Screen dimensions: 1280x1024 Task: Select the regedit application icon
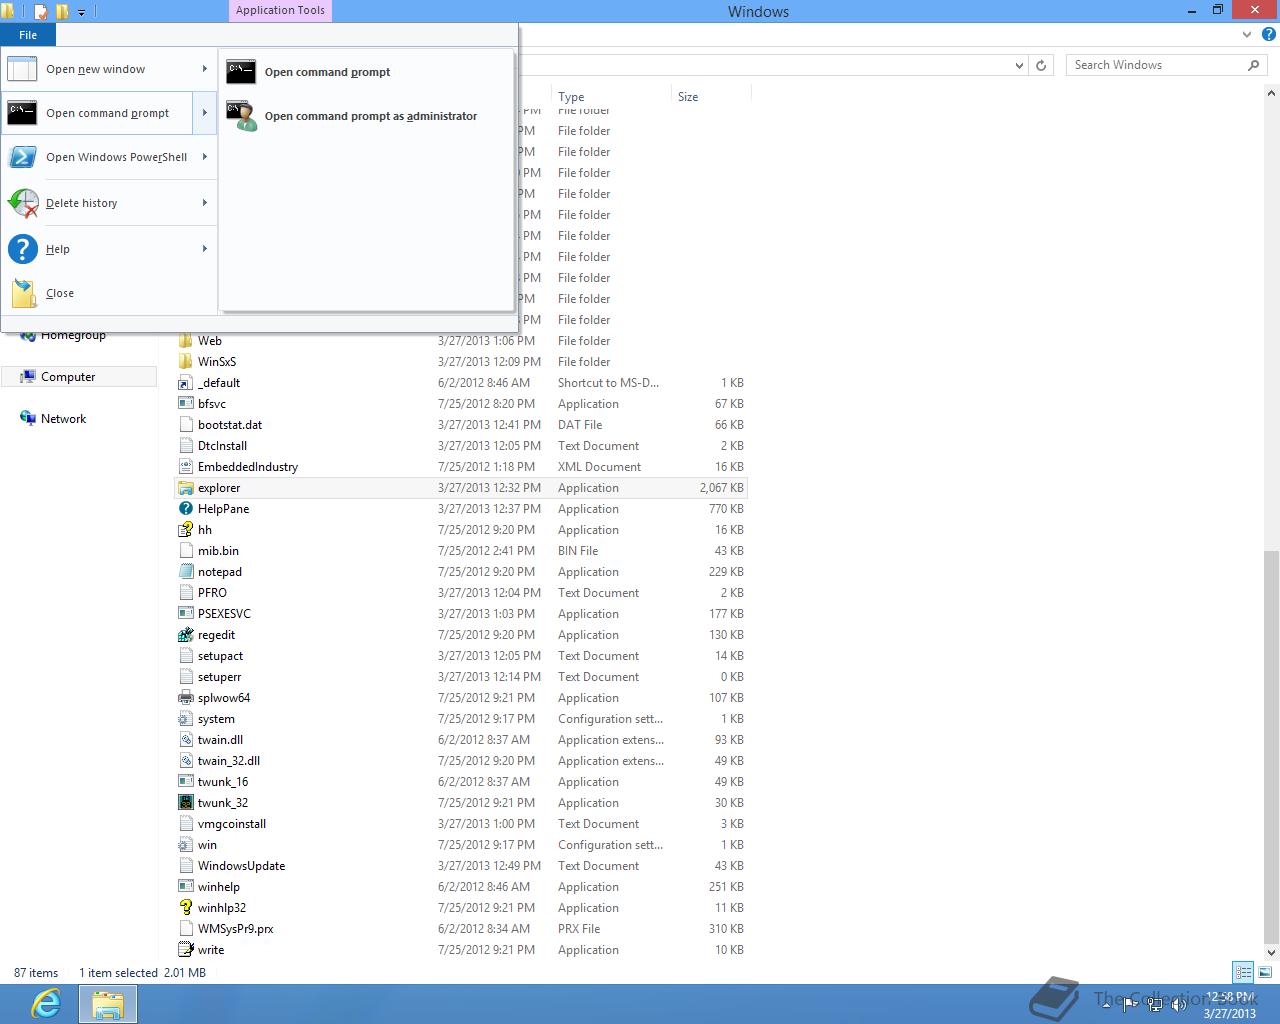point(185,635)
